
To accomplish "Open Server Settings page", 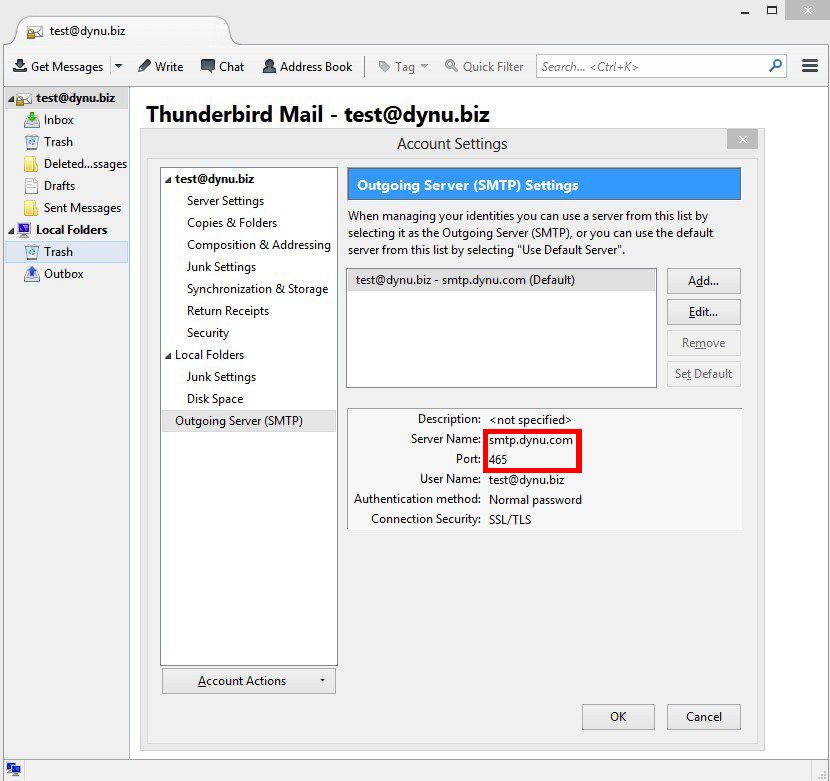I will point(225,201).
